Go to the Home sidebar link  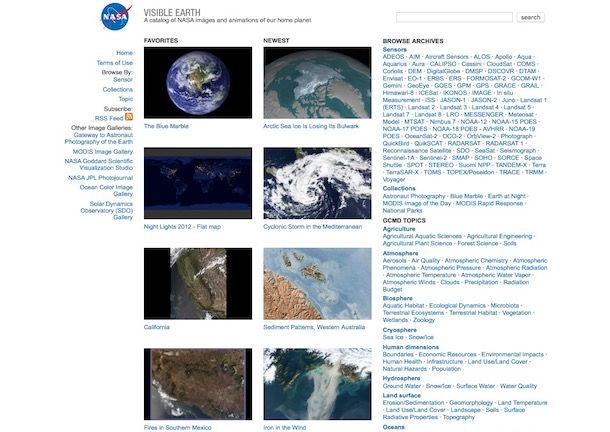click(124, 53)
